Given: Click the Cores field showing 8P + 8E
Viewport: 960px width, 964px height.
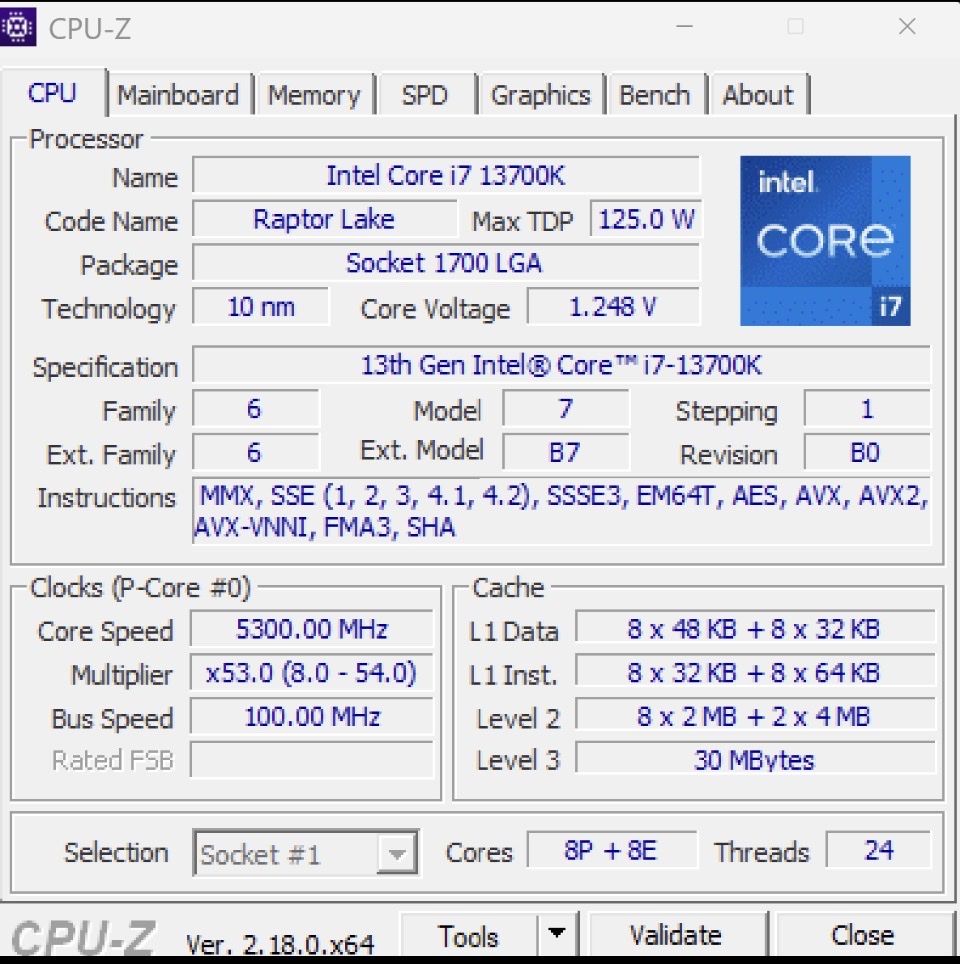Looking at the screenshot, I should [x=610, y=851].
